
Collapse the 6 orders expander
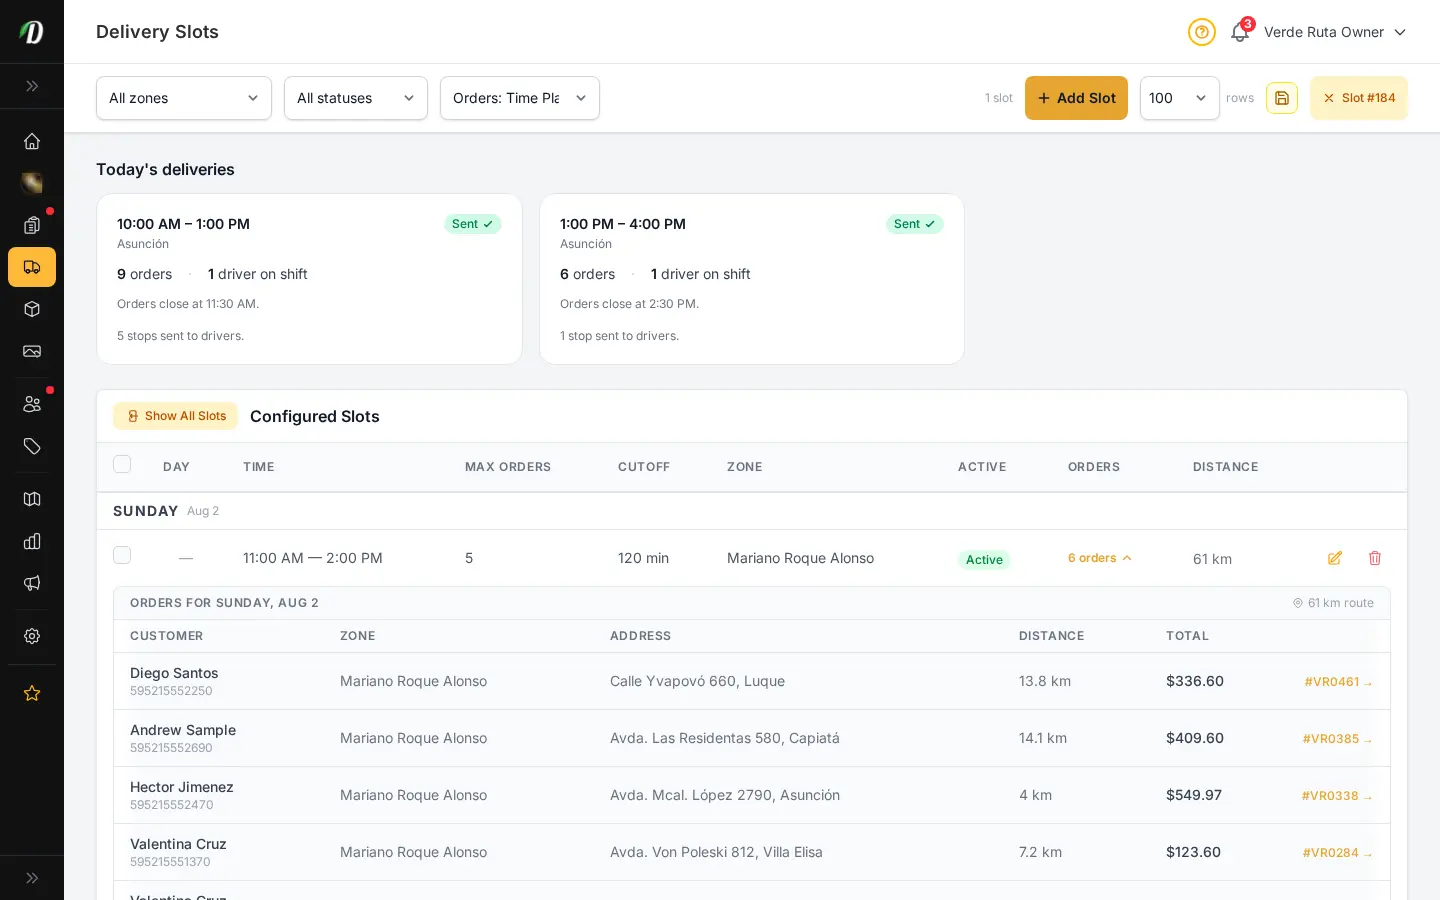tap(1100, 558)
